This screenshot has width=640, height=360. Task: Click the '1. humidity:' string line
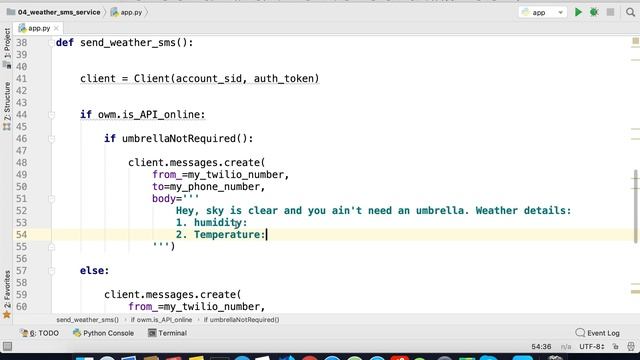click(211, 222)
